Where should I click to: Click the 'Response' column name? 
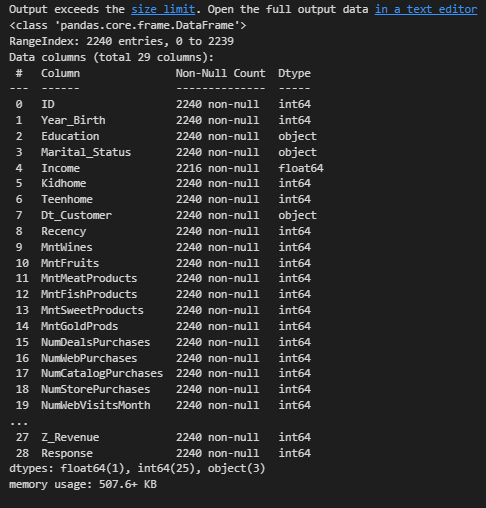point(67,453)
